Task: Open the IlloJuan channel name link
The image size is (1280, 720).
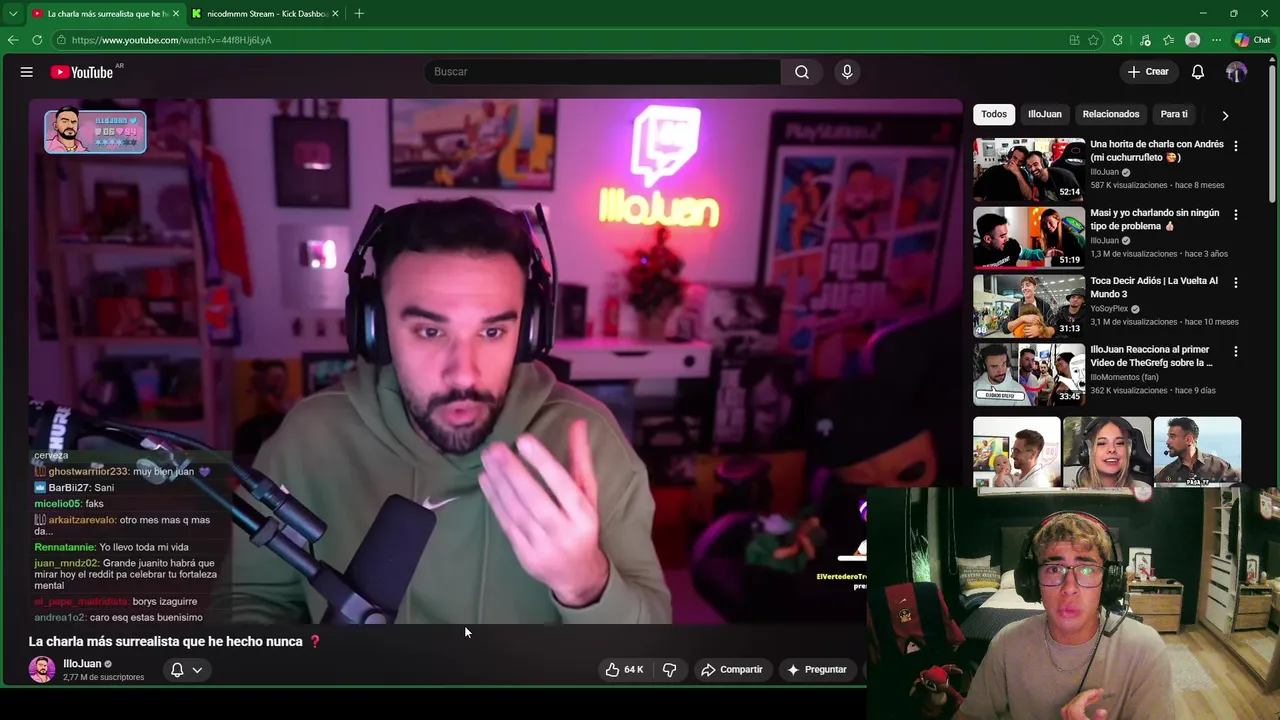Action: click(x=82, y=664)
